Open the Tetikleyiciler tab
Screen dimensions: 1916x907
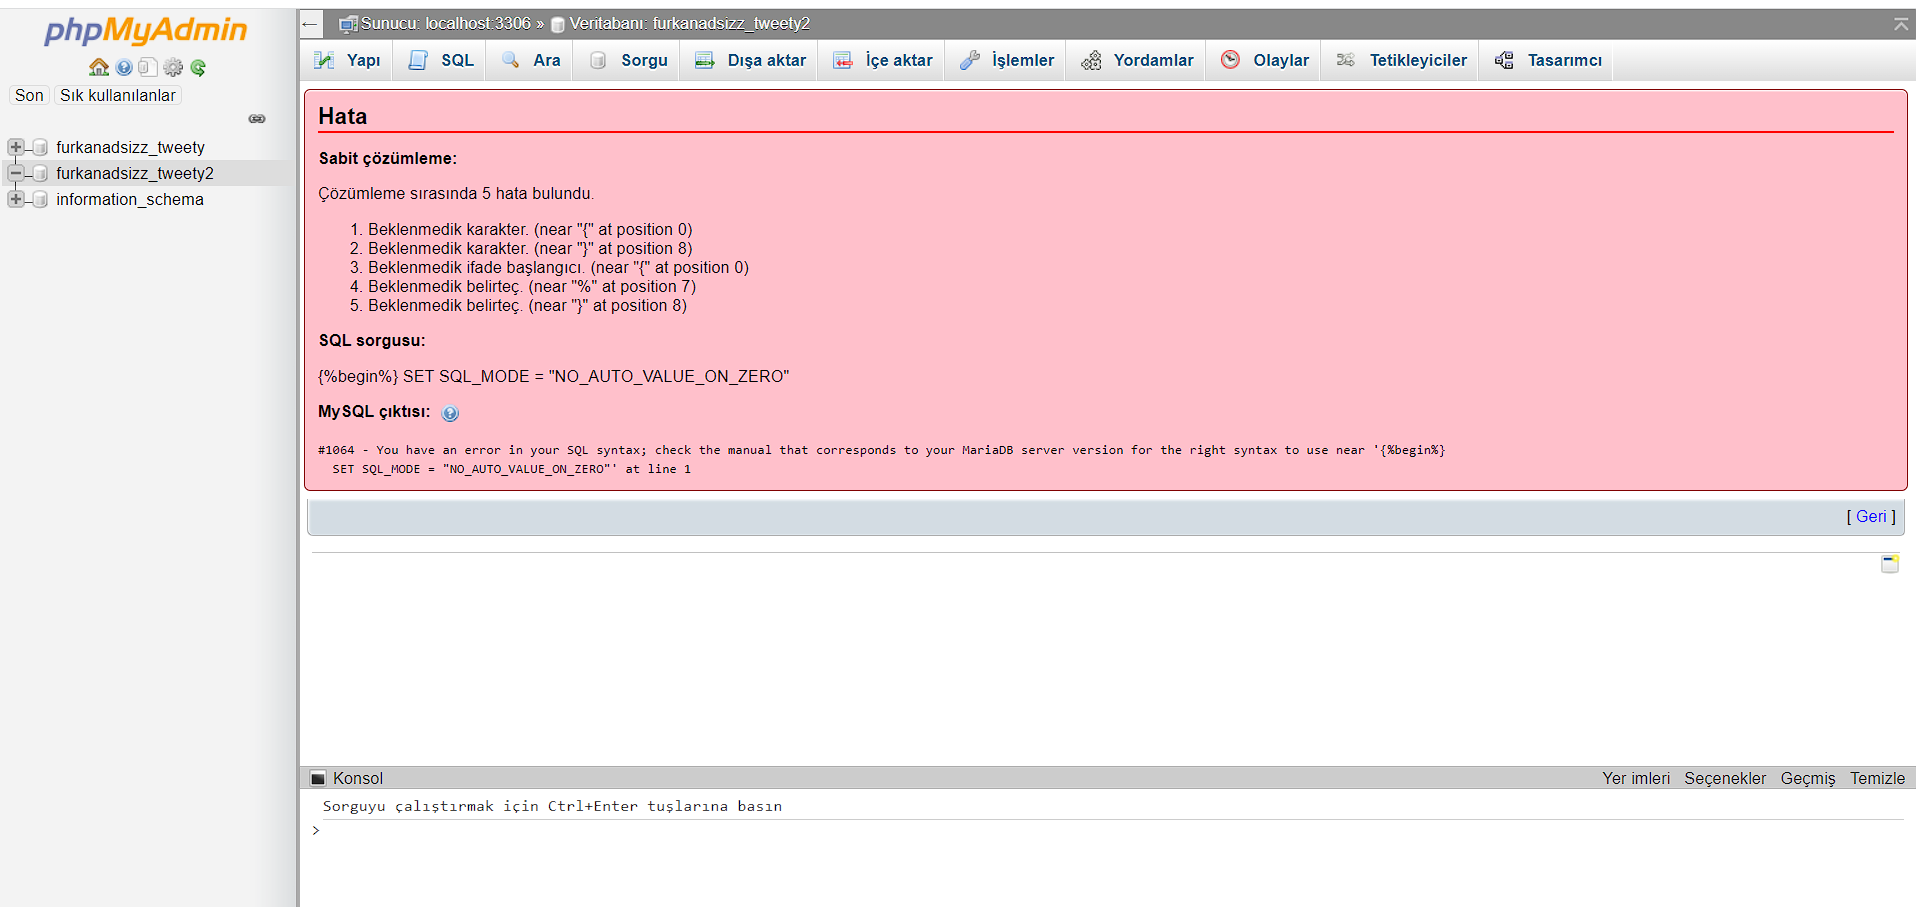point(1402,60)
